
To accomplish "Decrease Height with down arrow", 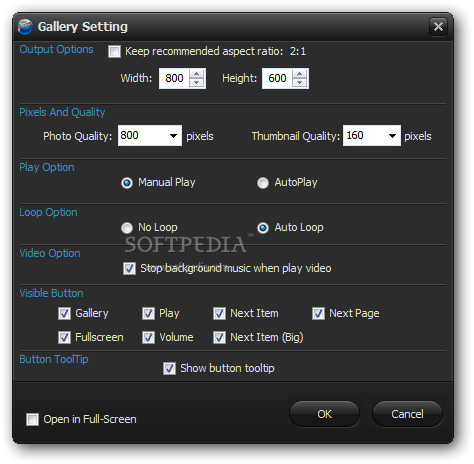I will (300, 83).
